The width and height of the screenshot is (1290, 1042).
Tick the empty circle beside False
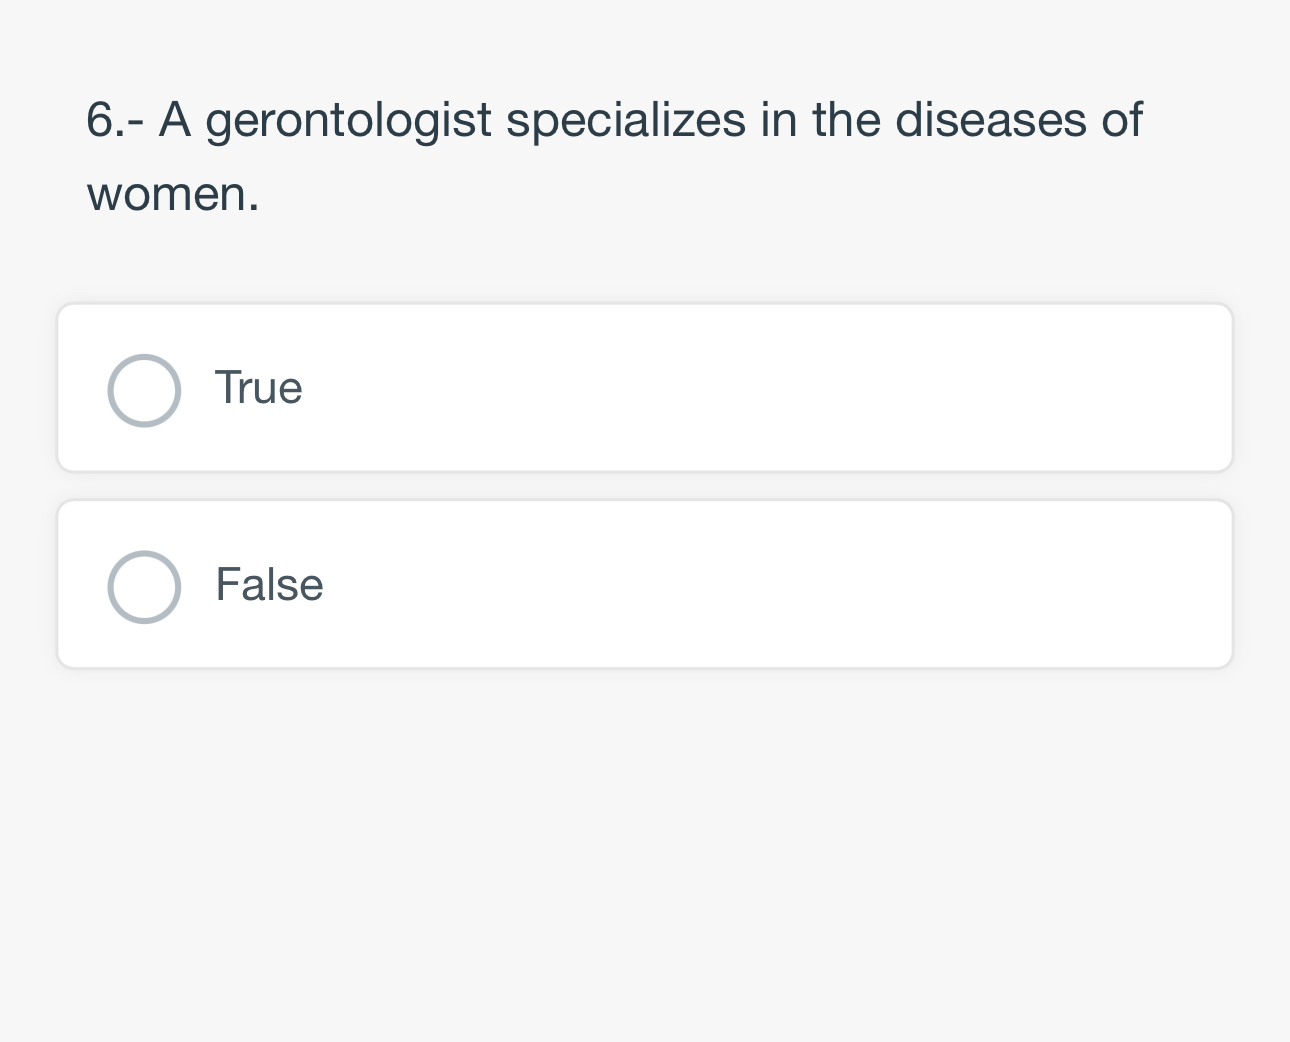pyautogui.click(x=144, y=587)
